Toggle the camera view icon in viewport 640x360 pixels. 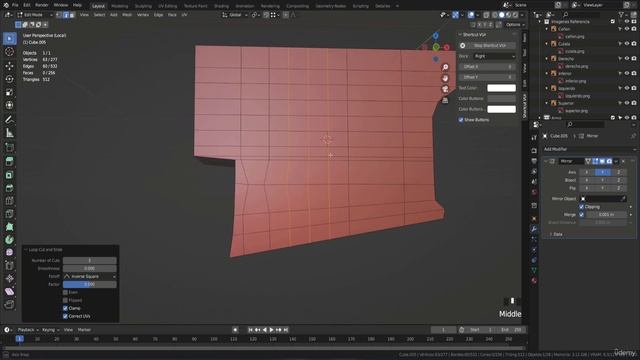(445, 89)
